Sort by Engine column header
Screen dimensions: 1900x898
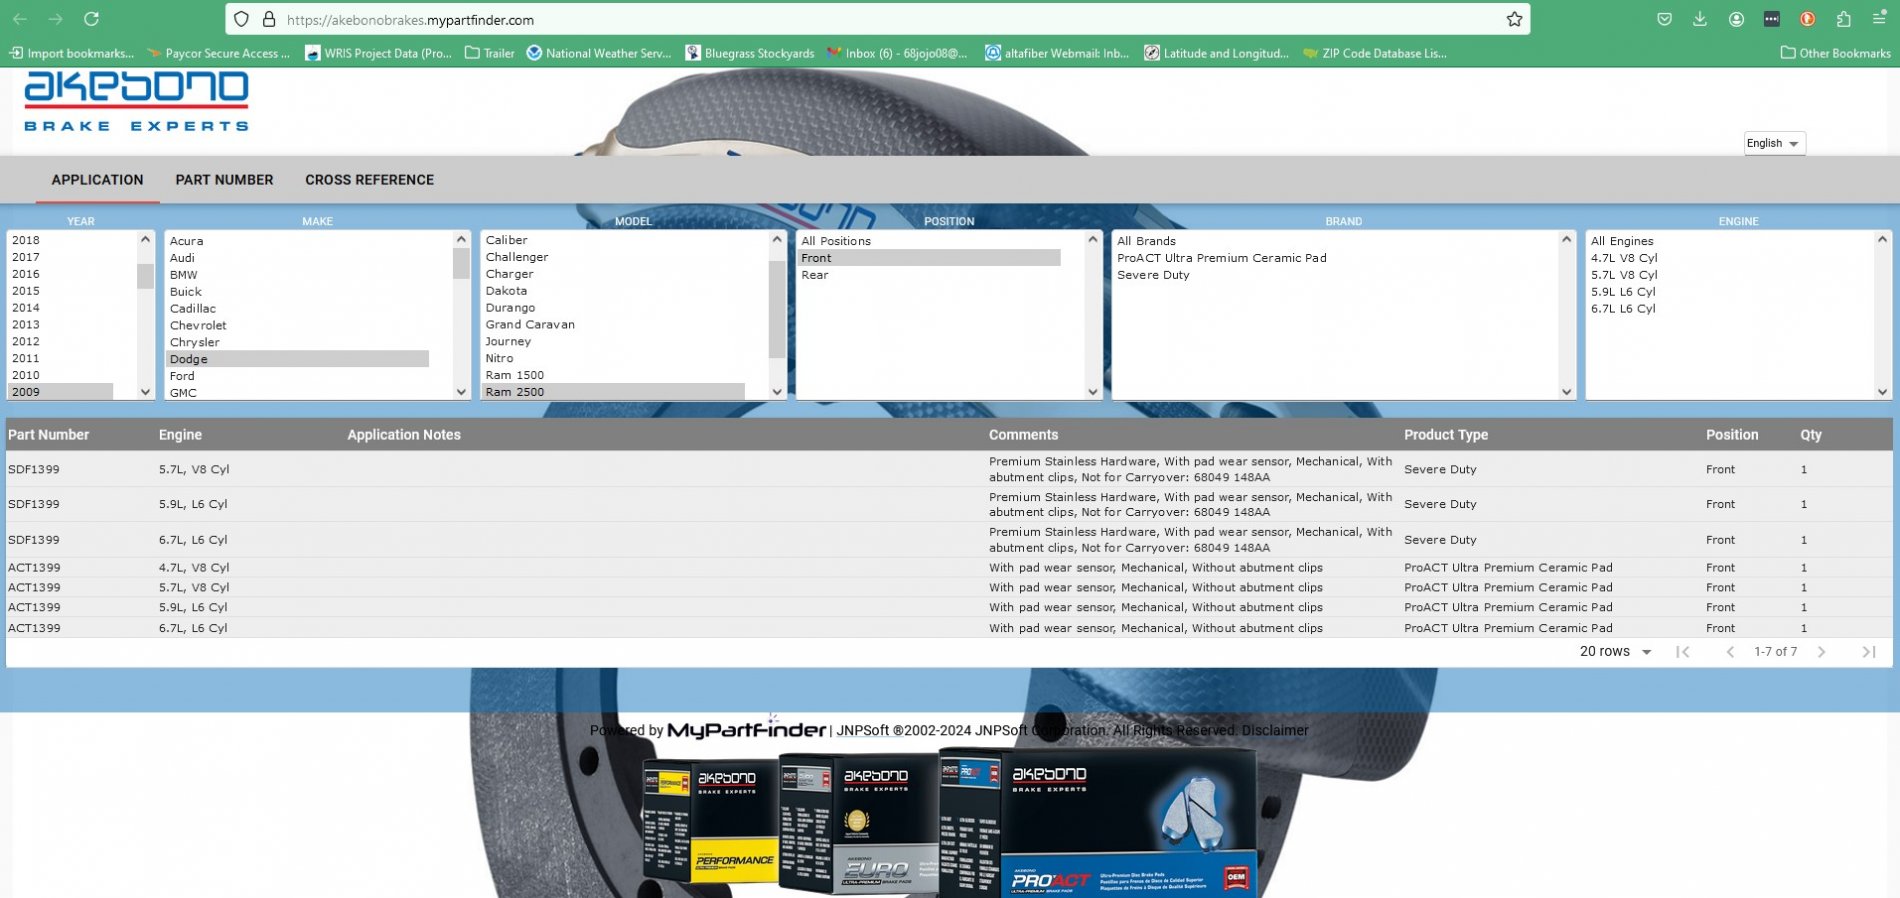point(180,435)
